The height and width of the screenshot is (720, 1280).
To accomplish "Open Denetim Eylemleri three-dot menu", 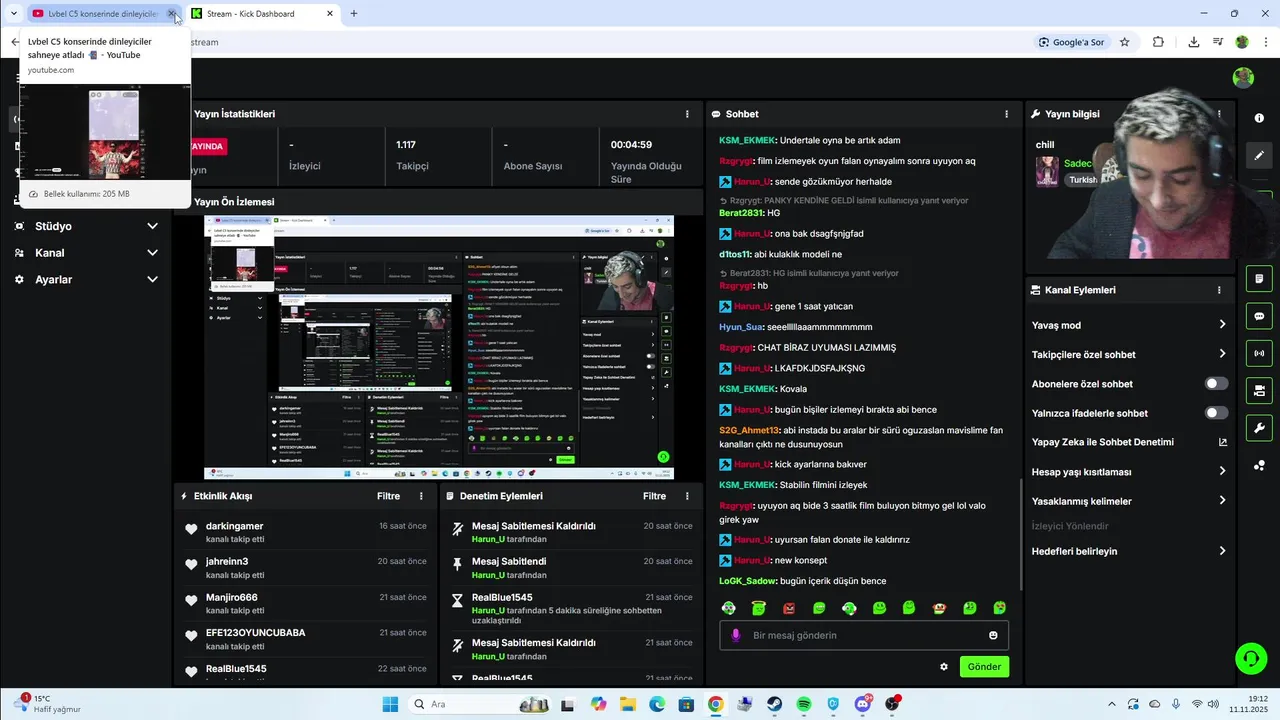I will [687, 496].
